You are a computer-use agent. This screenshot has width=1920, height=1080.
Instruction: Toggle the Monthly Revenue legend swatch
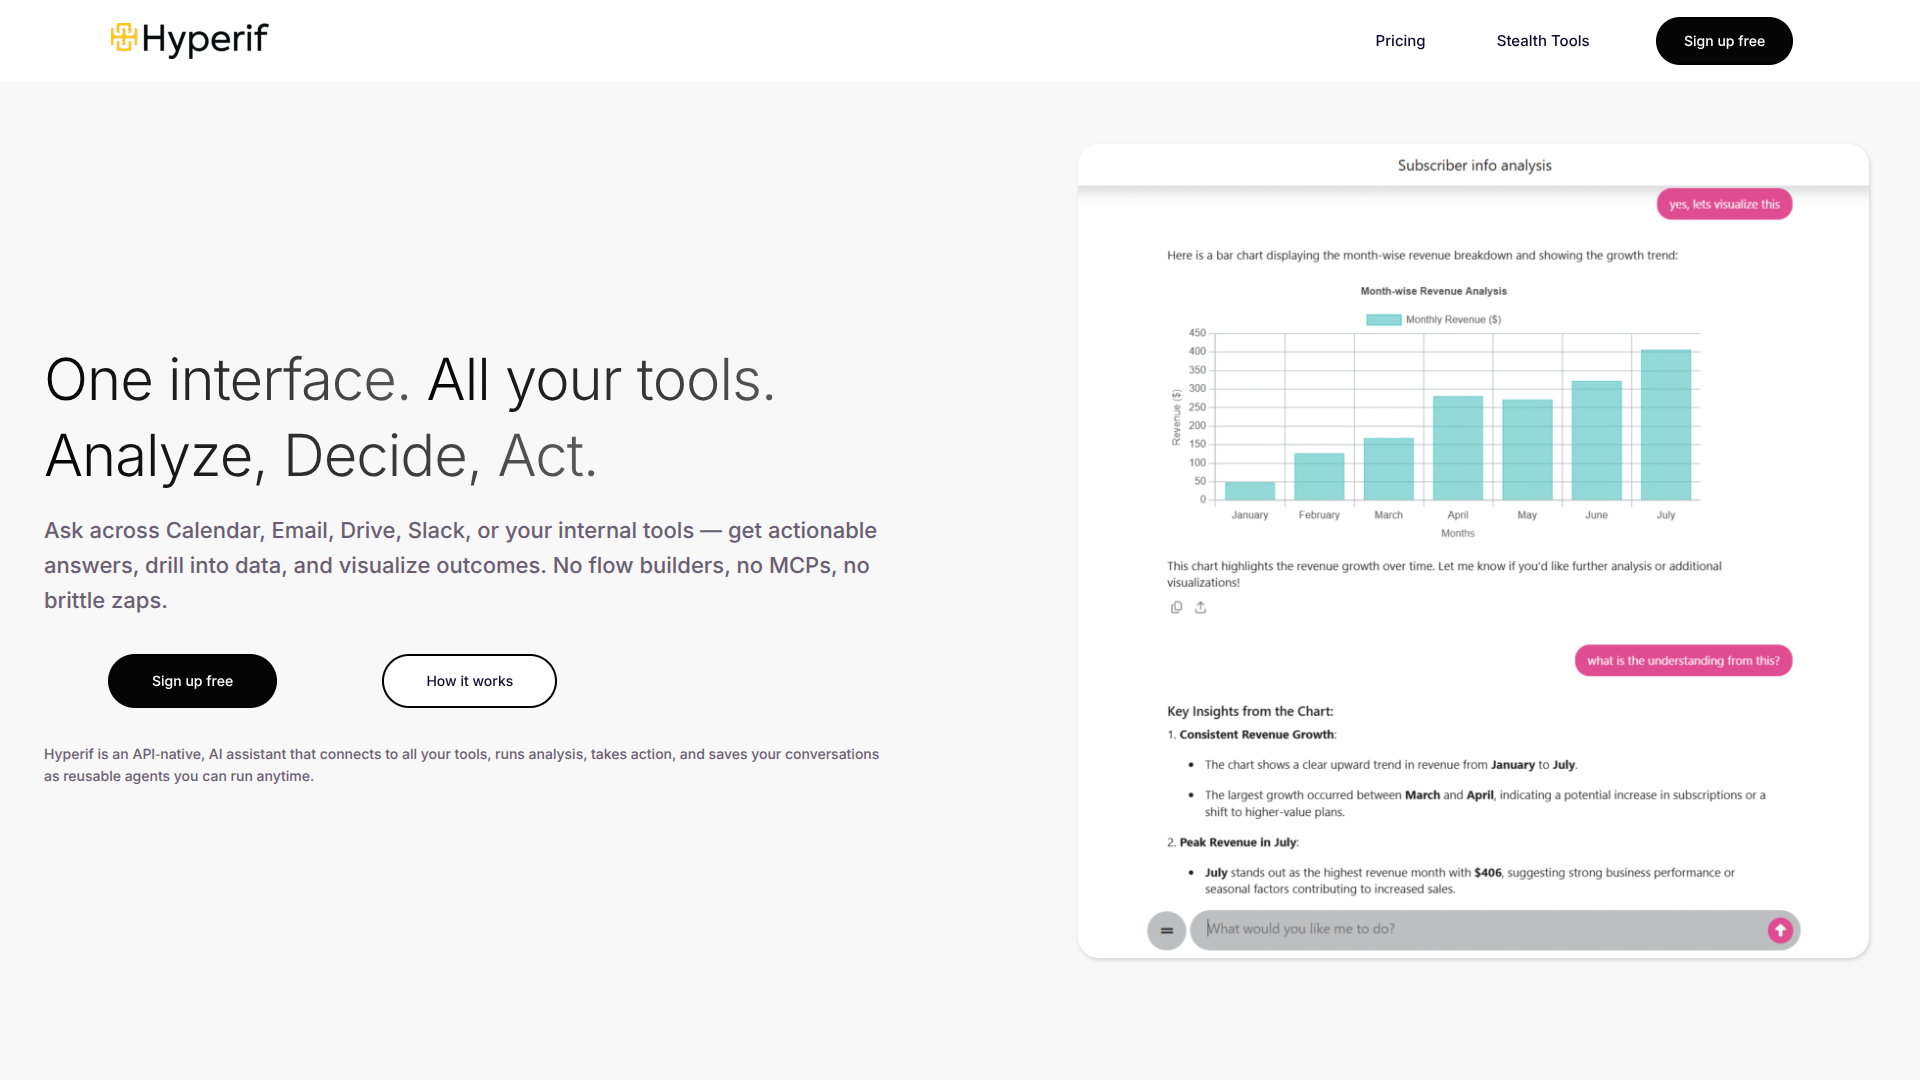(1383, 320)
